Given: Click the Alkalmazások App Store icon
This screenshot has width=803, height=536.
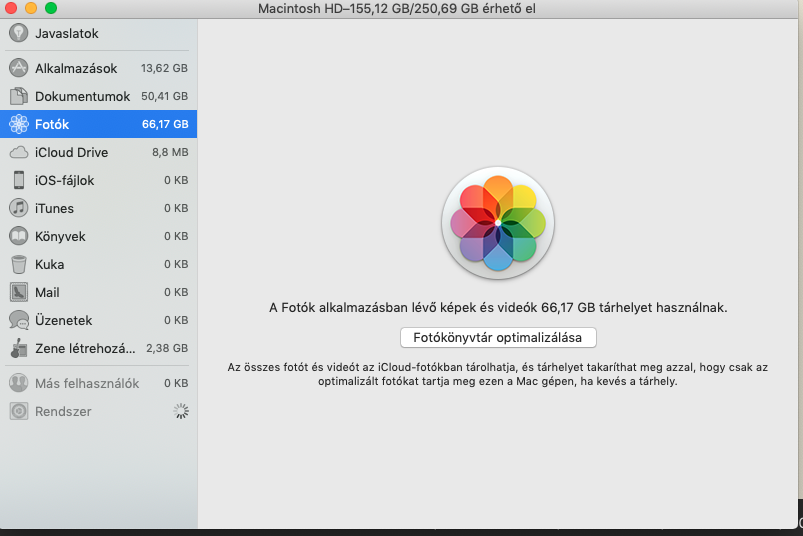Looking at the screenshot, I should point(18,68).
